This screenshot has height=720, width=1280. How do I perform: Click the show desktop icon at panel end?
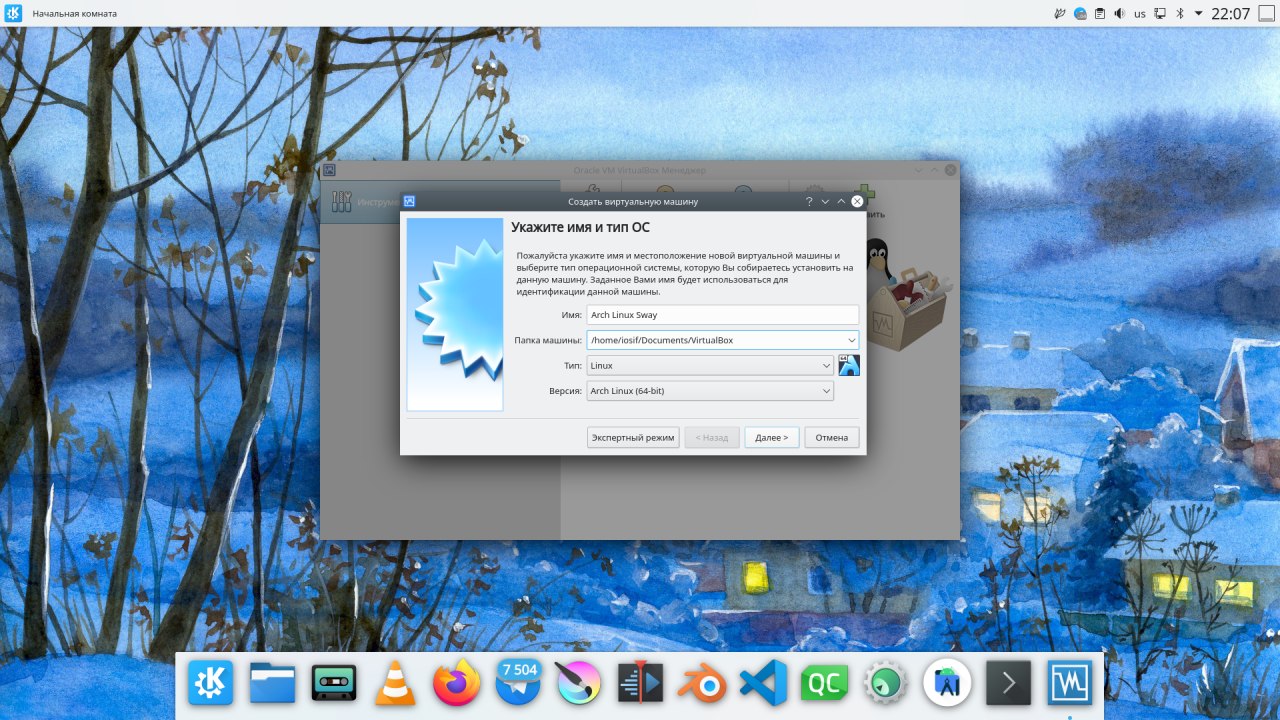(1266, 13)
